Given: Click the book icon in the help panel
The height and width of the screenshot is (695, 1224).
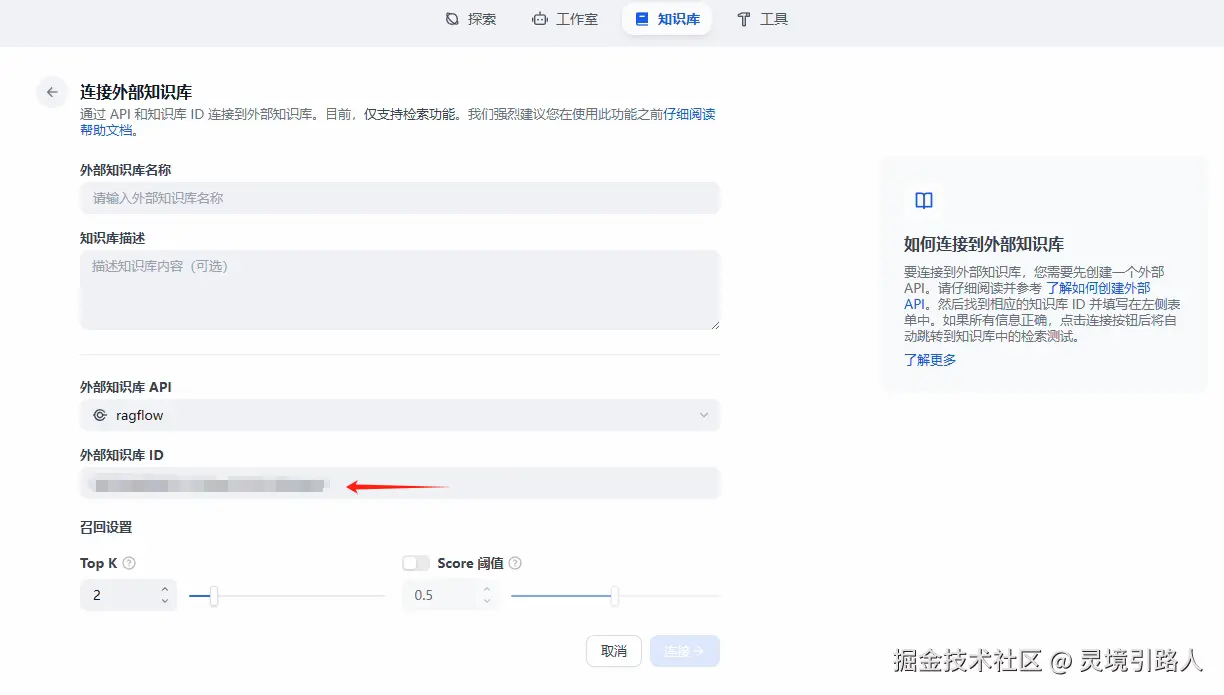Looking at the screenshot, I should (x=922, y=200).
